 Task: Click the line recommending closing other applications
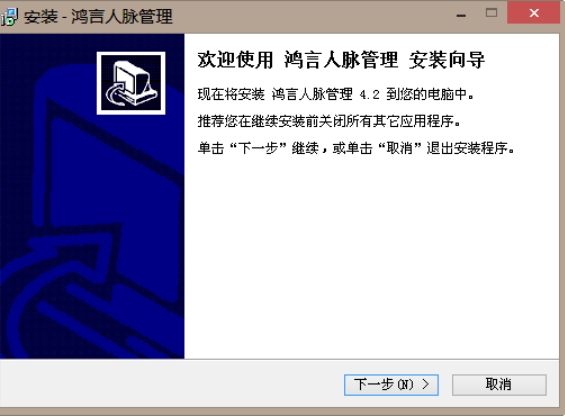click(329, 121)
